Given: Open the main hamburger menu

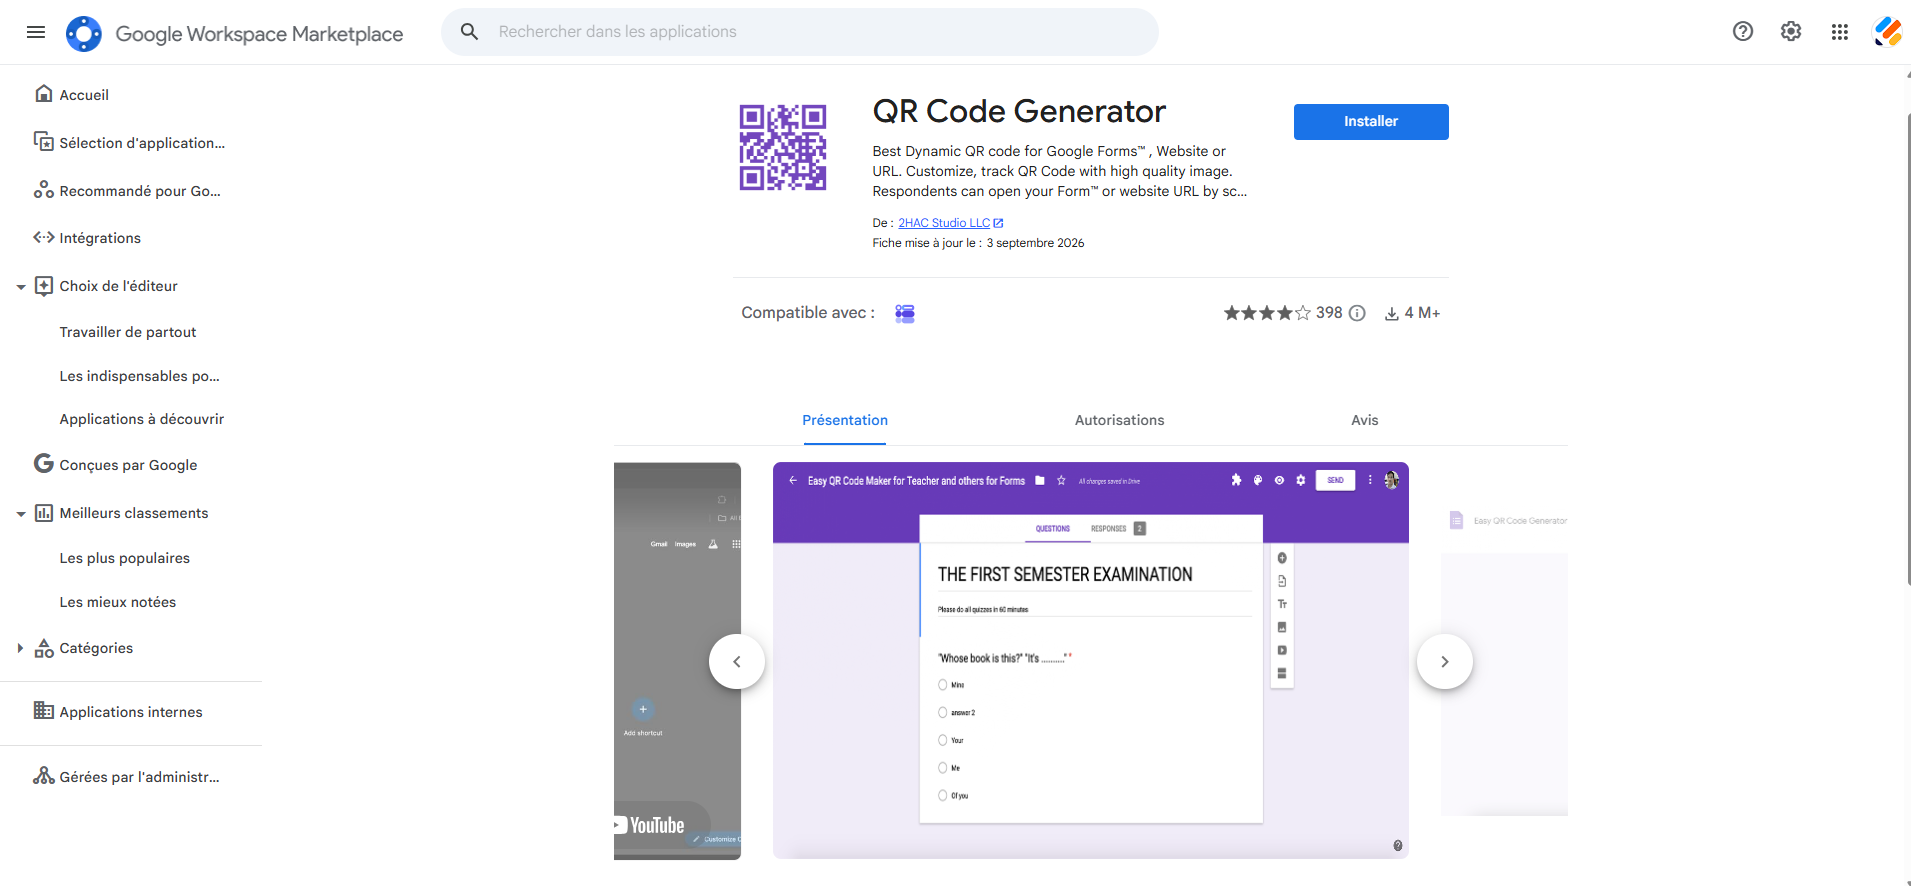Looking at the screenshot, I should (x=36, y=32).
